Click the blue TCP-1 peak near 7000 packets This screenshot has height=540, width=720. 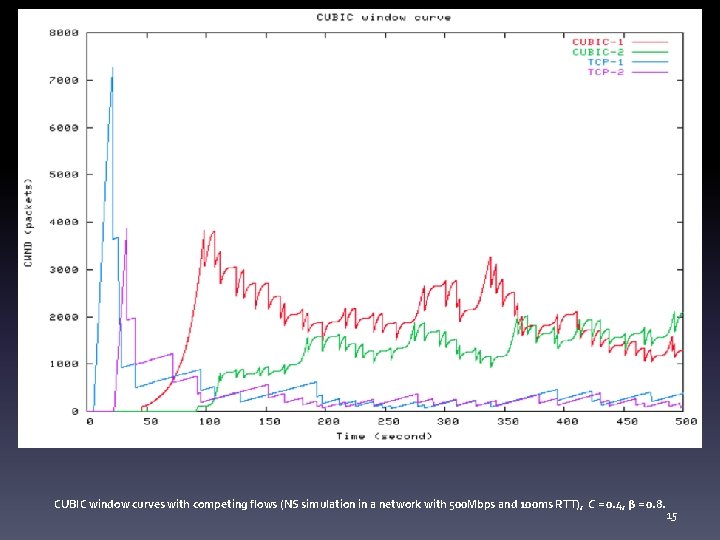point(112,69)
